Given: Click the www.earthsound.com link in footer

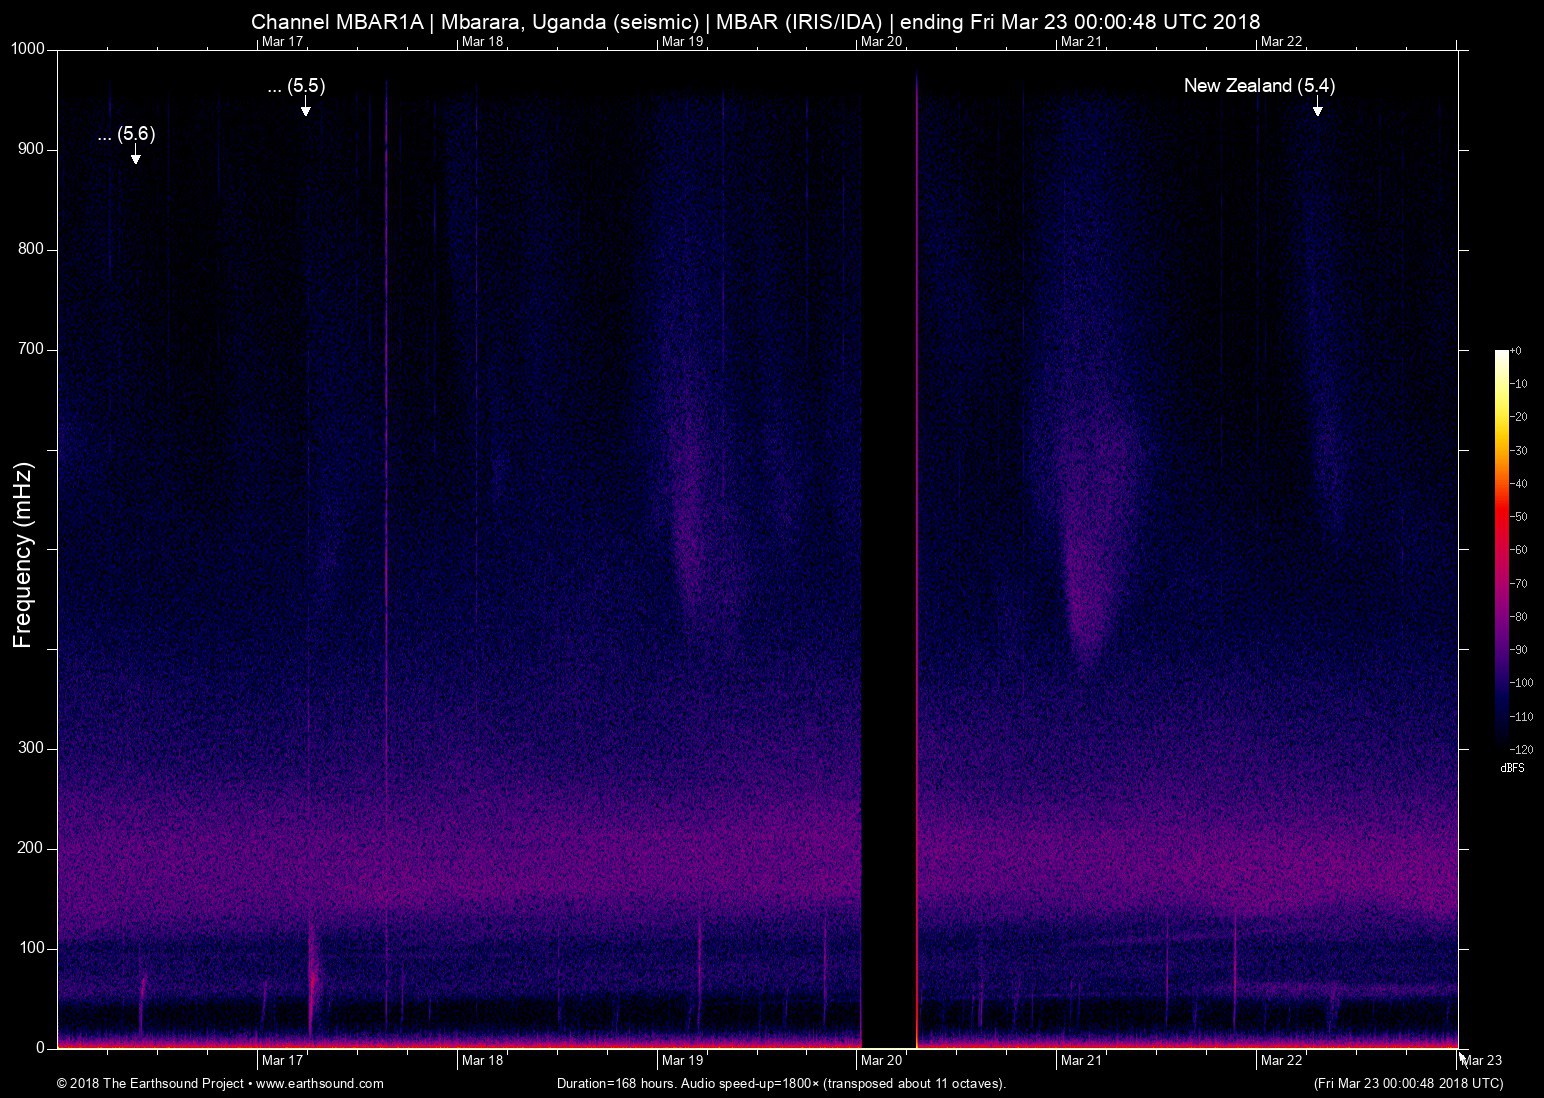Looking at the screenshot, I should click(x=319, y=1083).
